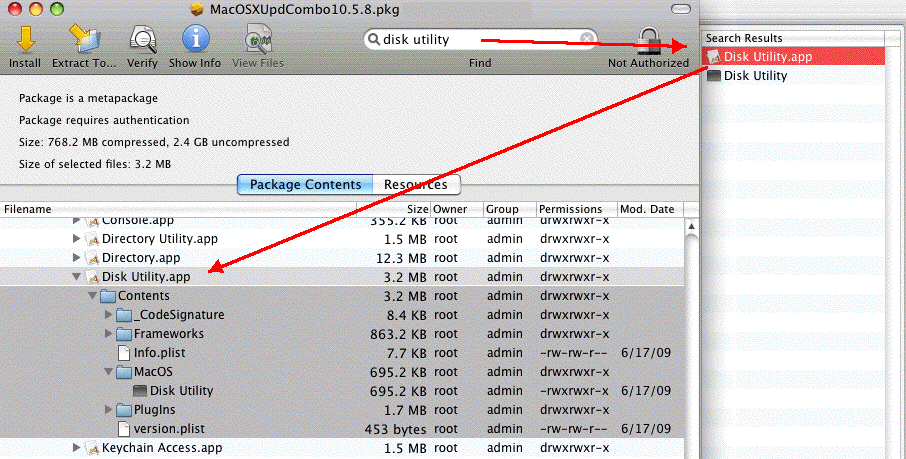Click the Info.plist document icon
The image size is (906, 459).
124,353
